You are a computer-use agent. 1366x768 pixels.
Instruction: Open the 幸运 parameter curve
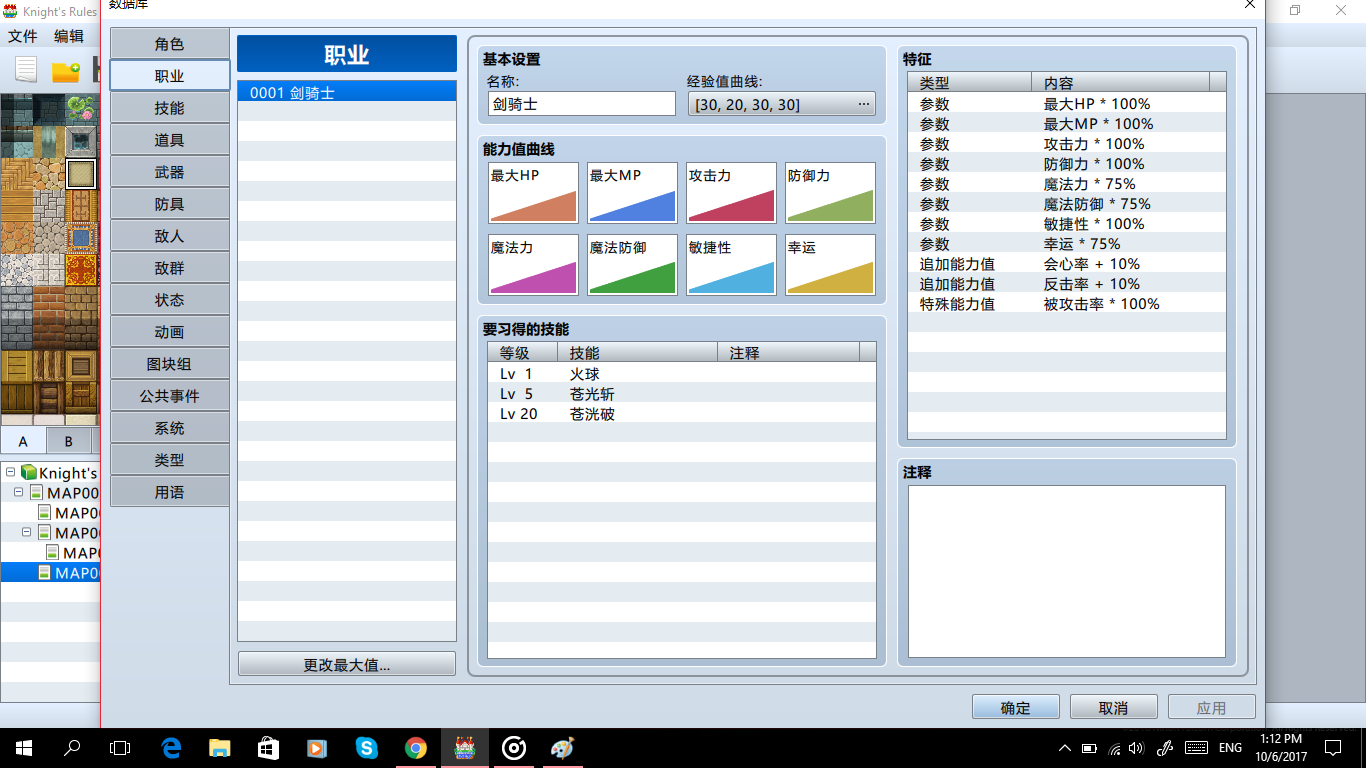click(x=830, y=265)
